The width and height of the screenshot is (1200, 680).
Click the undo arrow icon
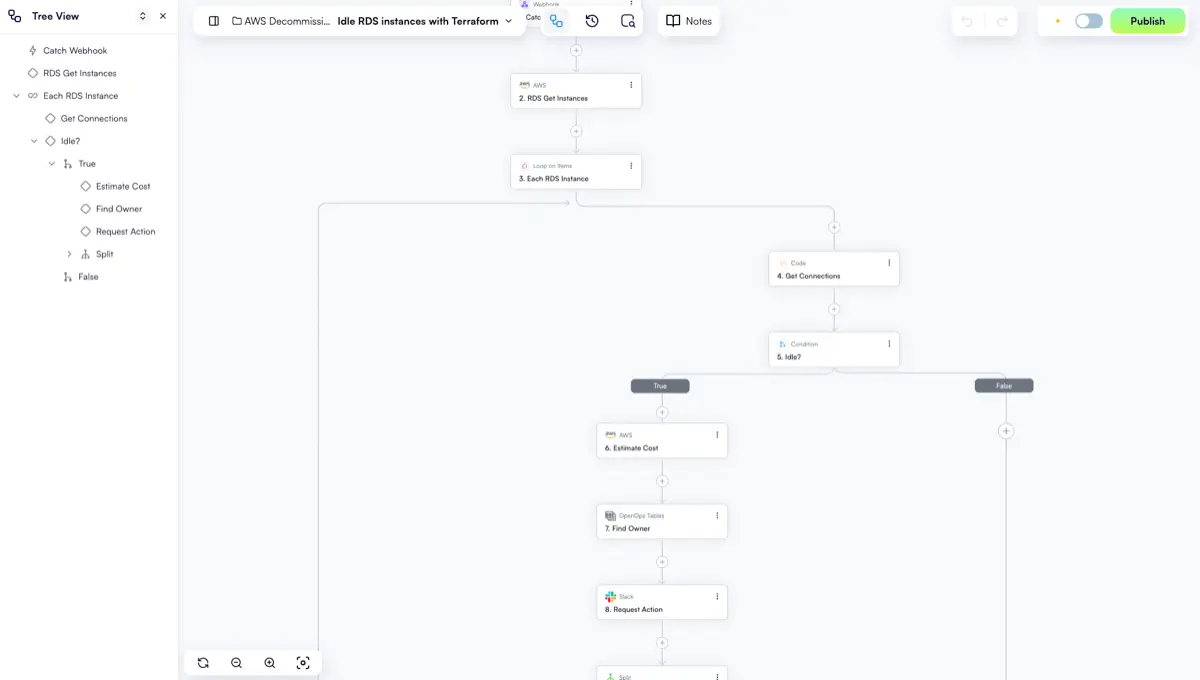966,20
